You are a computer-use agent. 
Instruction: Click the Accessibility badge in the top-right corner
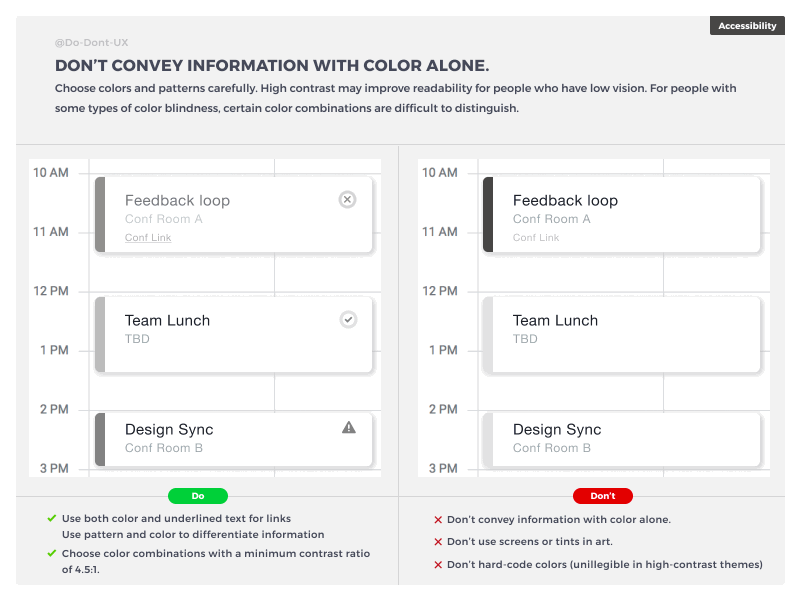coord(747,25)
